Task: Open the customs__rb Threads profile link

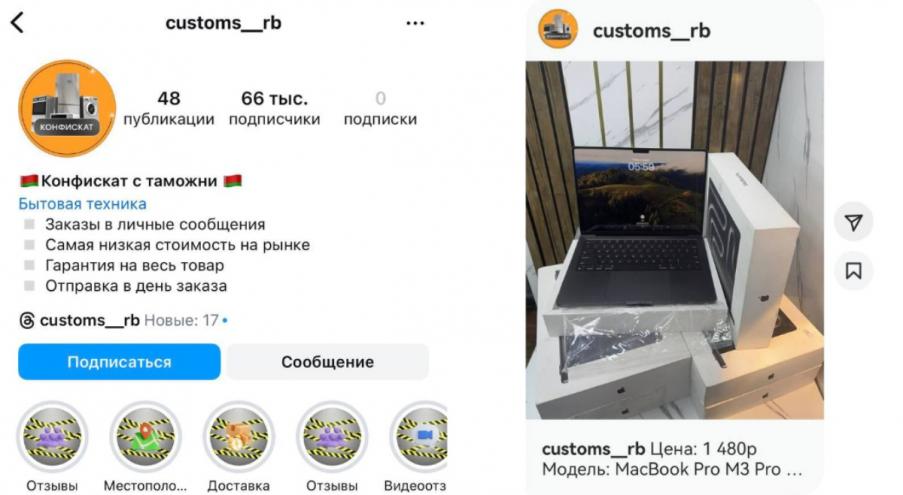Action: tap(89, 320)
